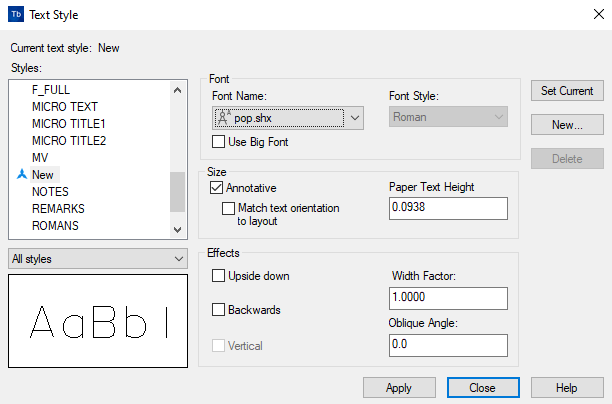This screenshot has width=612, height=404.
Task: Toggle Match text orientation to layout
Action: point(229,208)
